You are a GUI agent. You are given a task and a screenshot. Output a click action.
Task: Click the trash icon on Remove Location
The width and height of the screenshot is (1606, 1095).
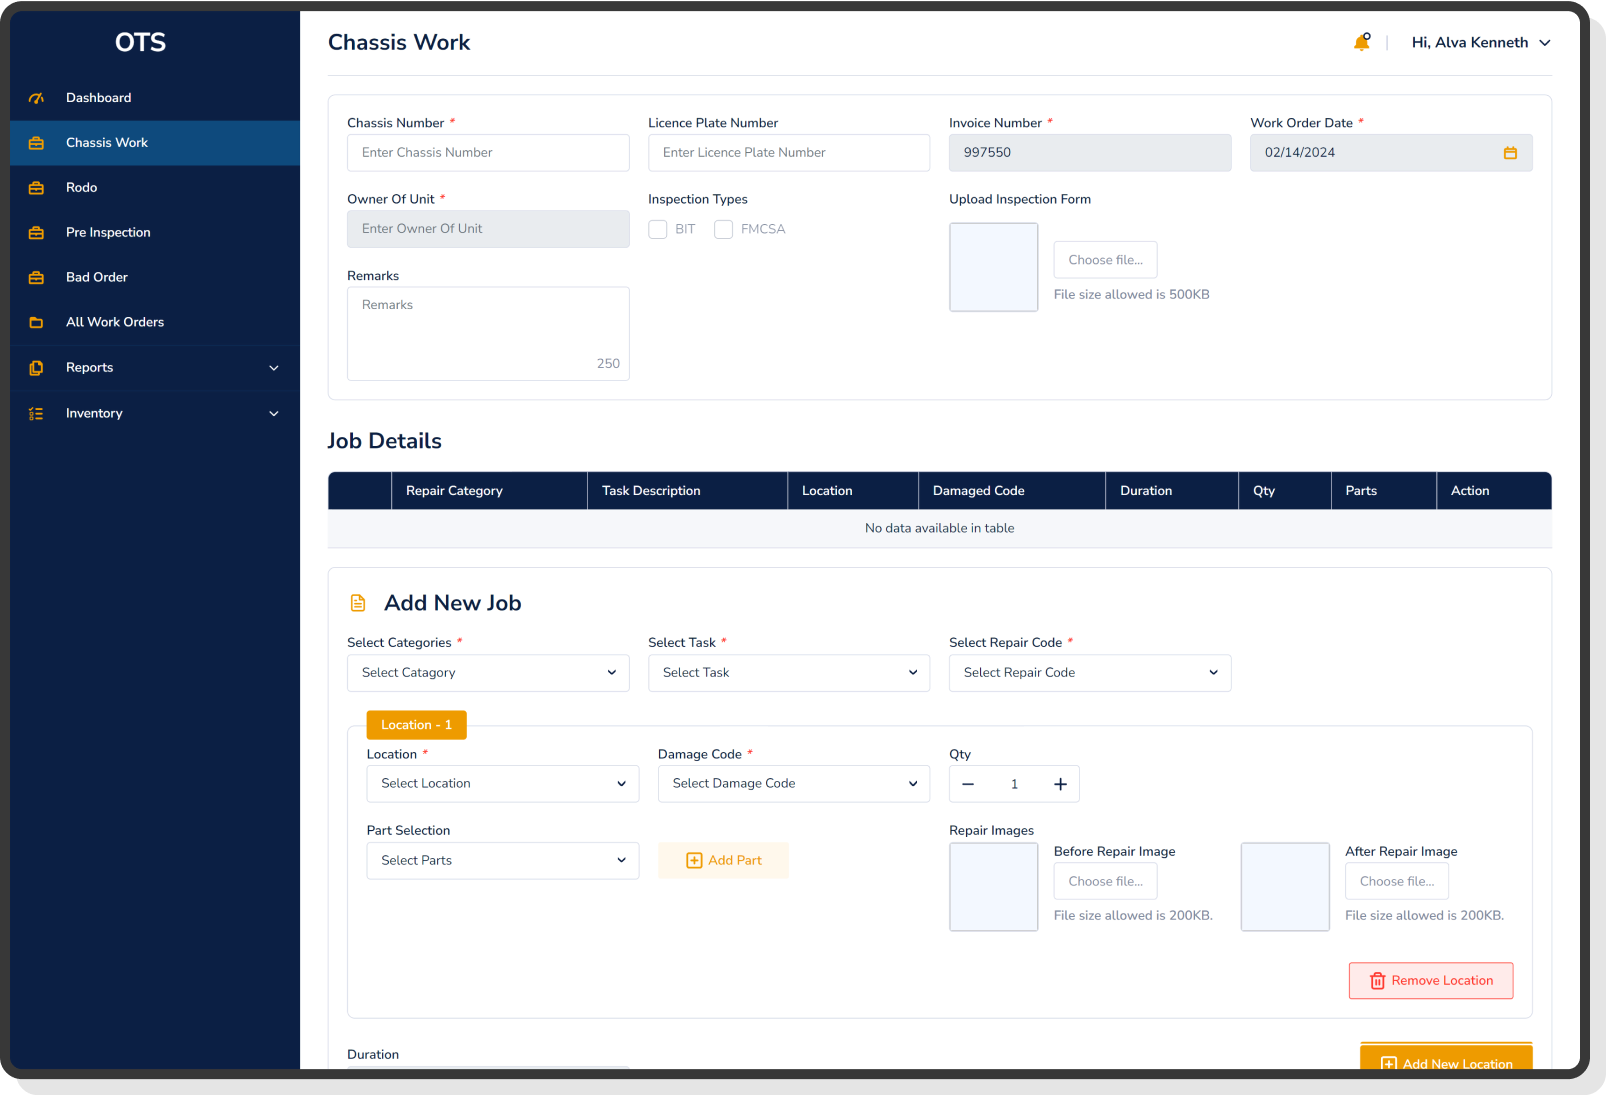(x=1377, y=981)
